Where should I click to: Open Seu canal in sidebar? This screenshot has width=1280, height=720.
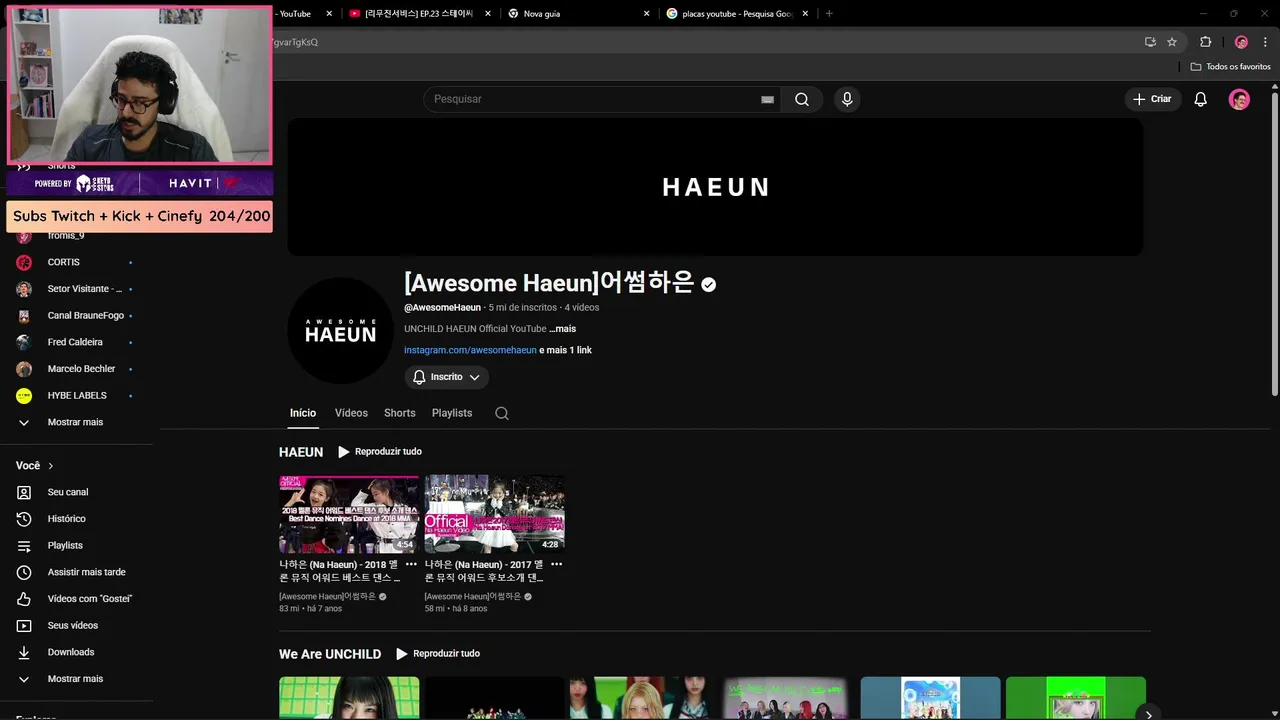(75, 492)
